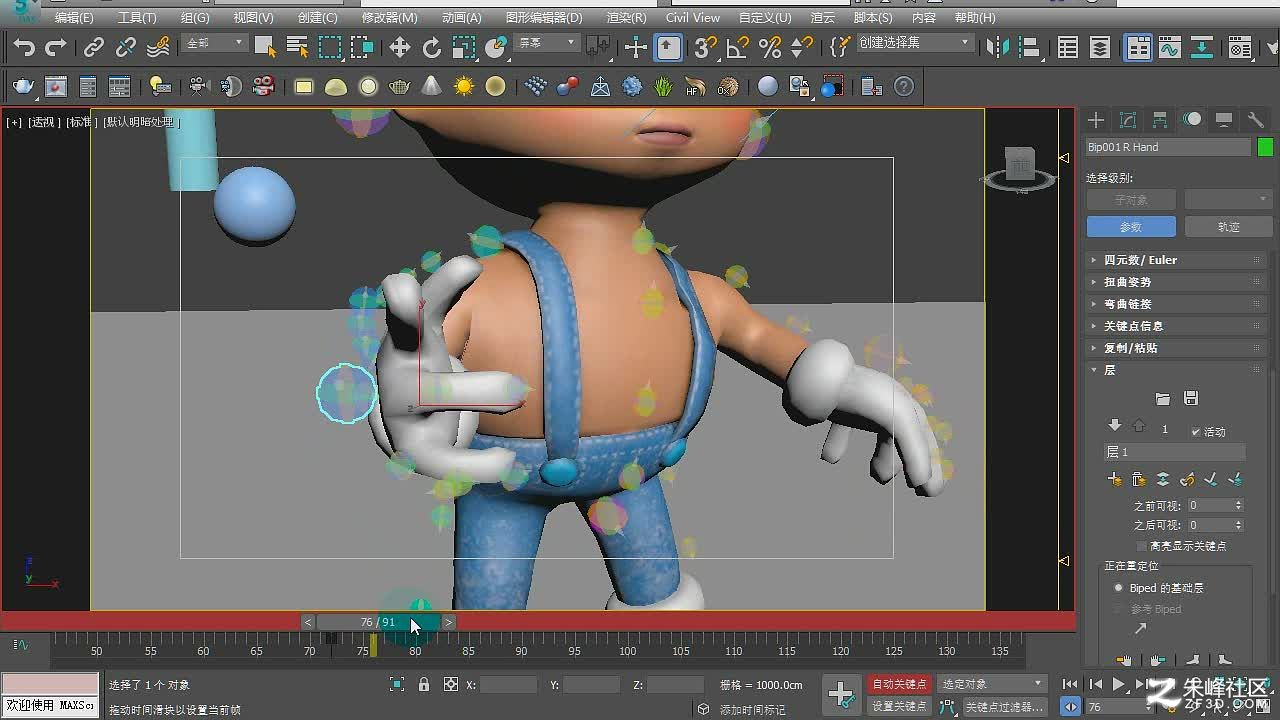Click the Undo arrow icon
The image size is (1280, 720).
pos(24,47)
